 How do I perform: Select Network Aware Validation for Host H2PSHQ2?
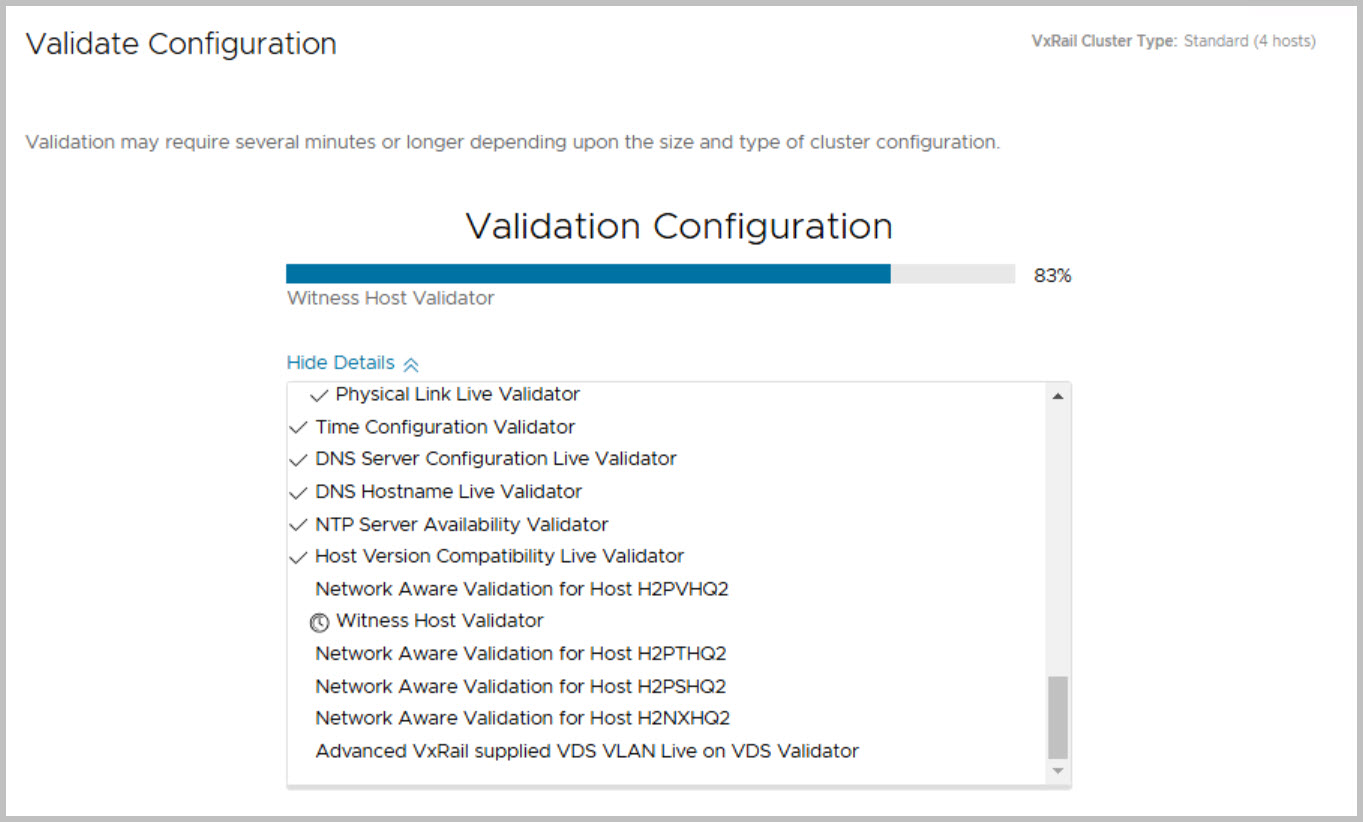click(x=520, y=687)
